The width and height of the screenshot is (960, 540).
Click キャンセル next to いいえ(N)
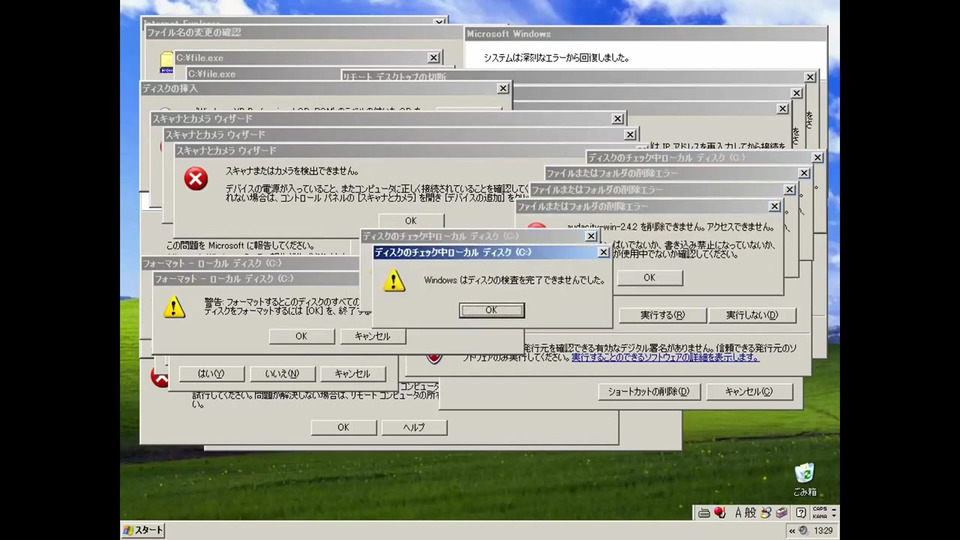coord(353,373)
